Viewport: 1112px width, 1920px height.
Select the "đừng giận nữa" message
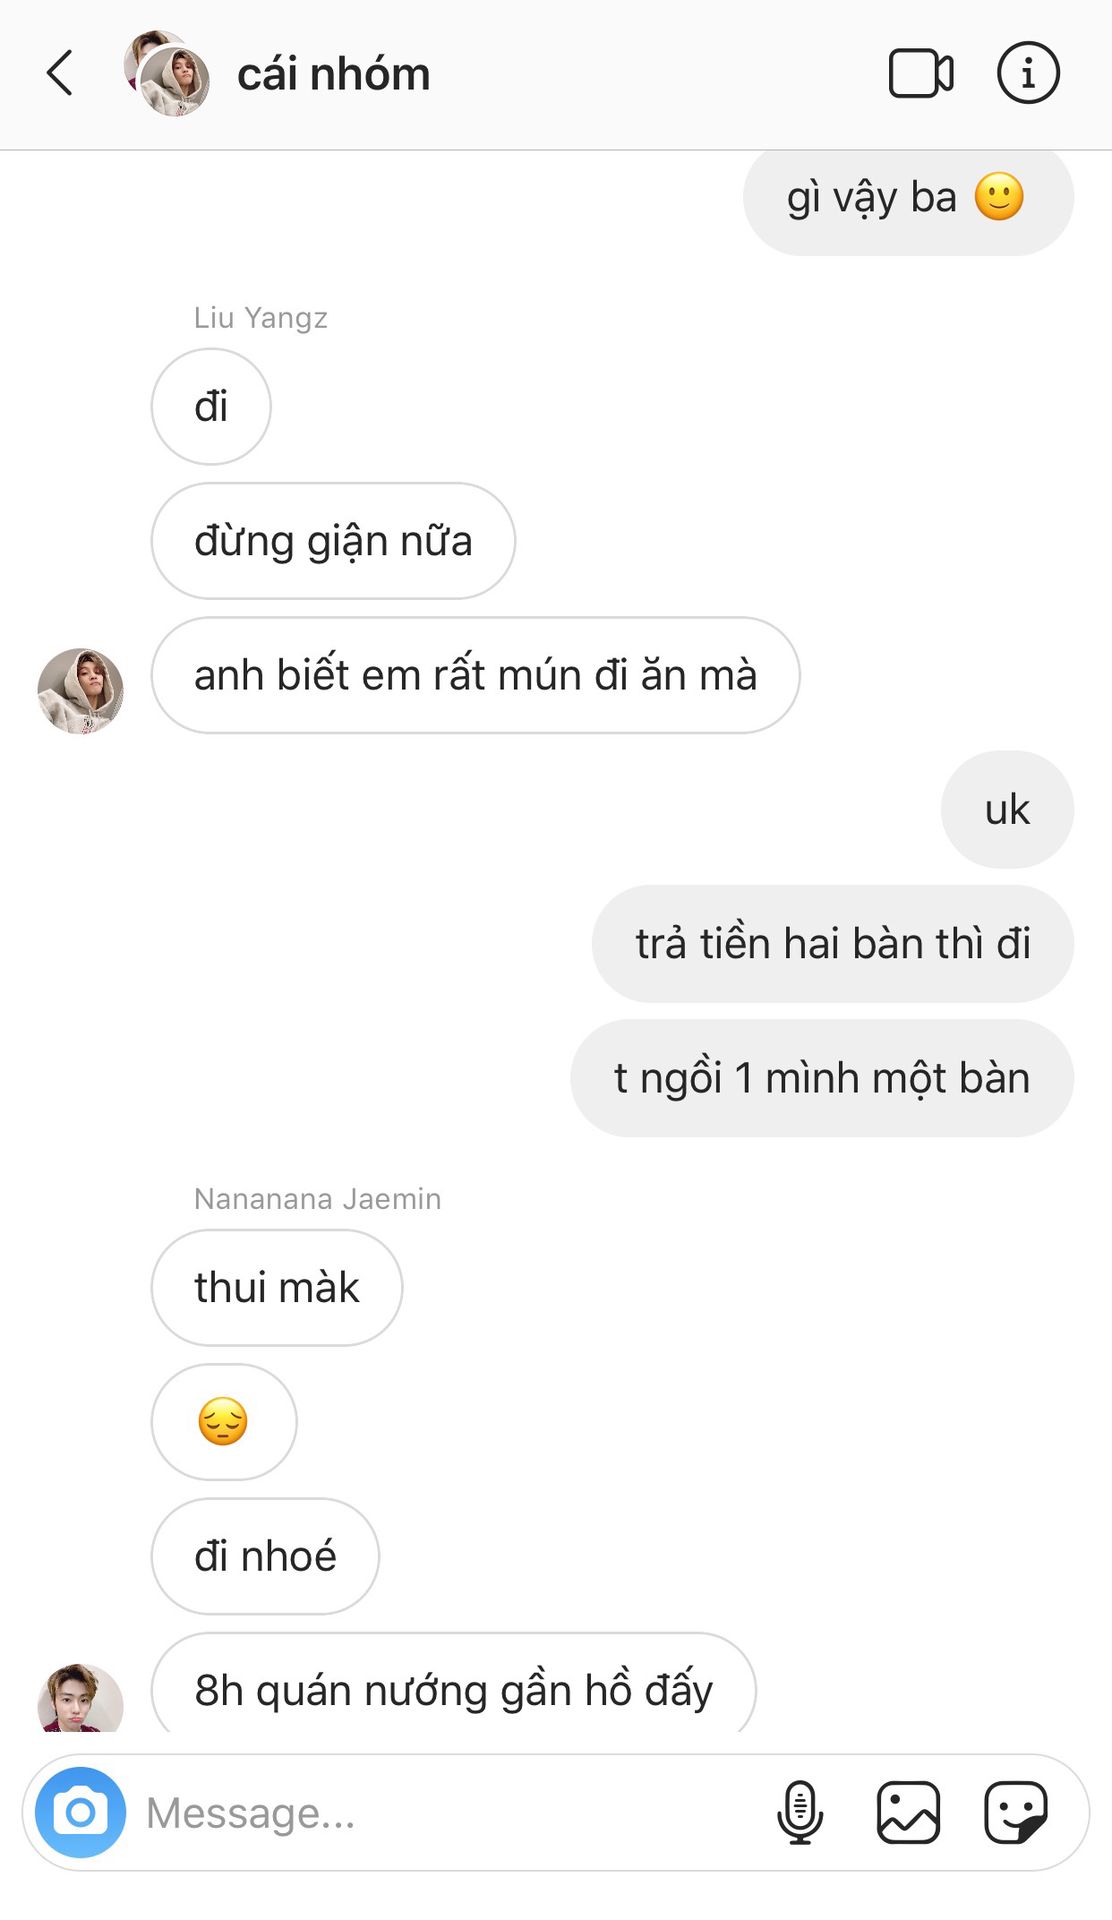333,541
